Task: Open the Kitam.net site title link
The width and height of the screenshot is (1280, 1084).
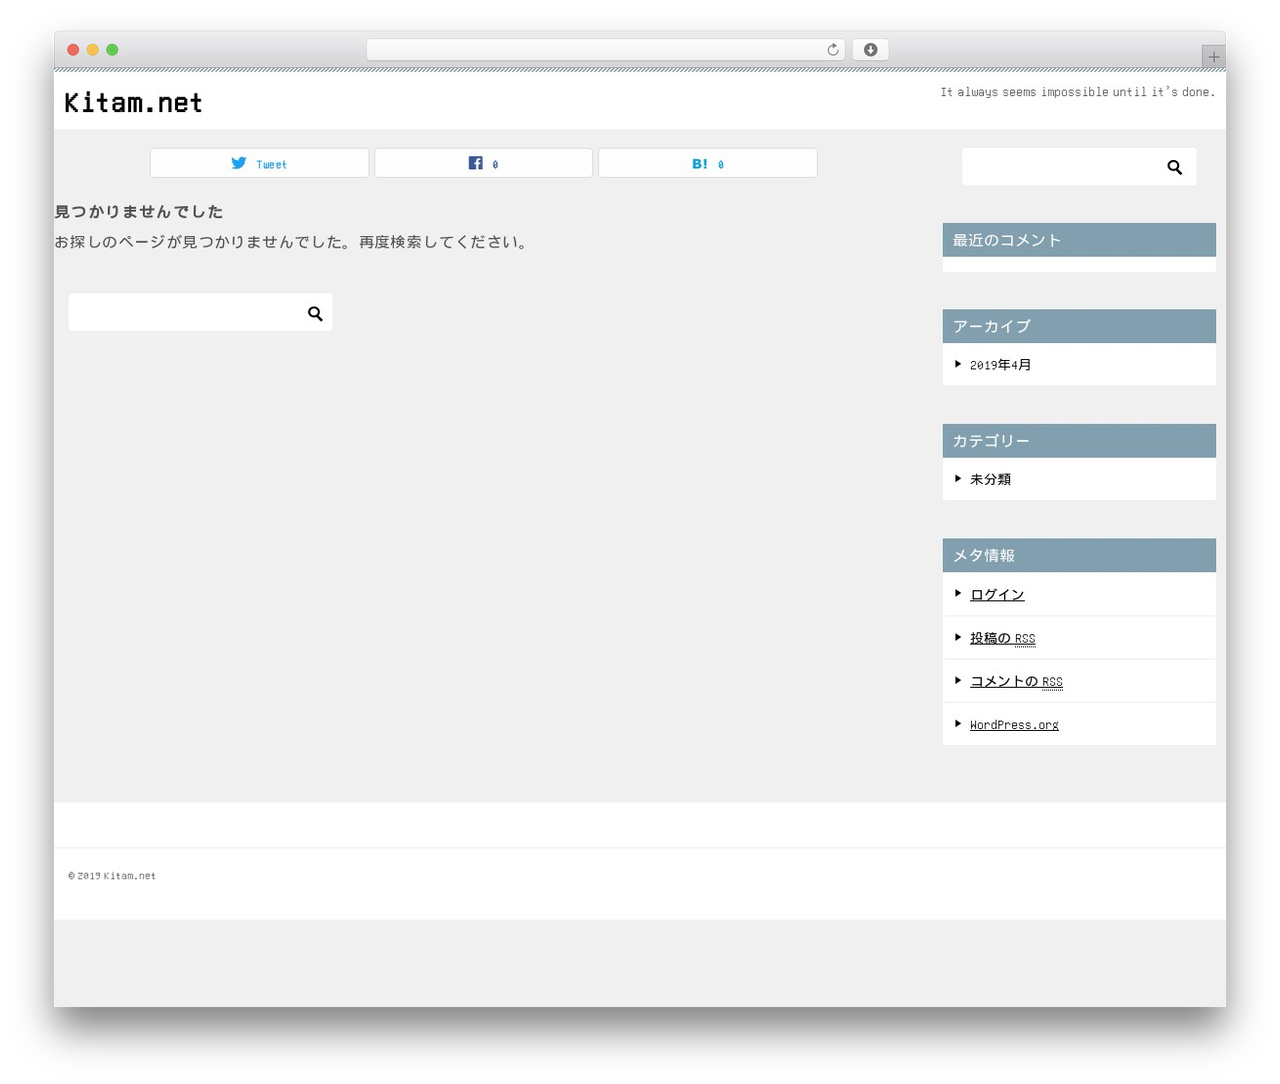Action: (x=133, y=102)
